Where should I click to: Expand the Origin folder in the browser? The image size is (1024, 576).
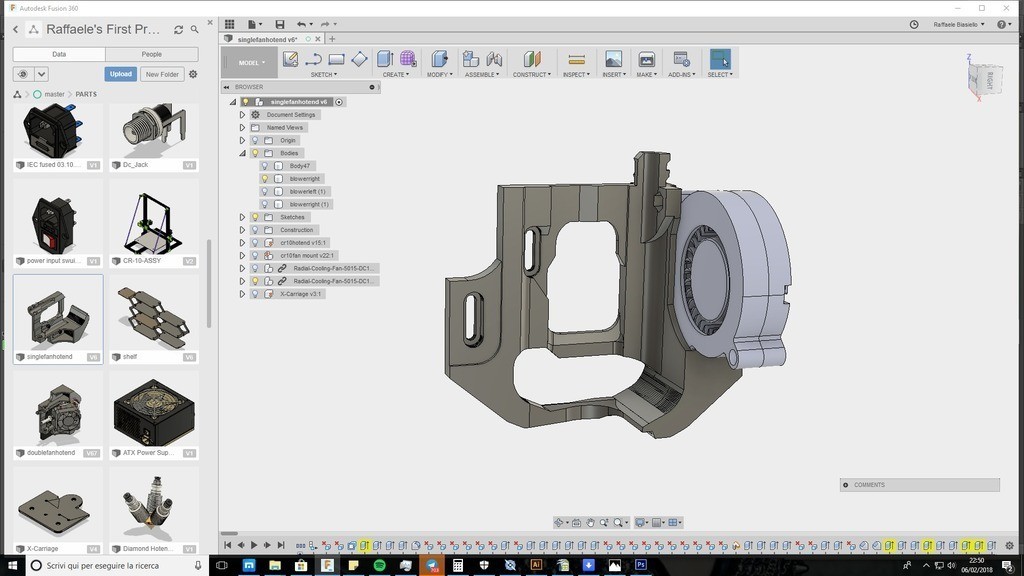click(241, 140)
